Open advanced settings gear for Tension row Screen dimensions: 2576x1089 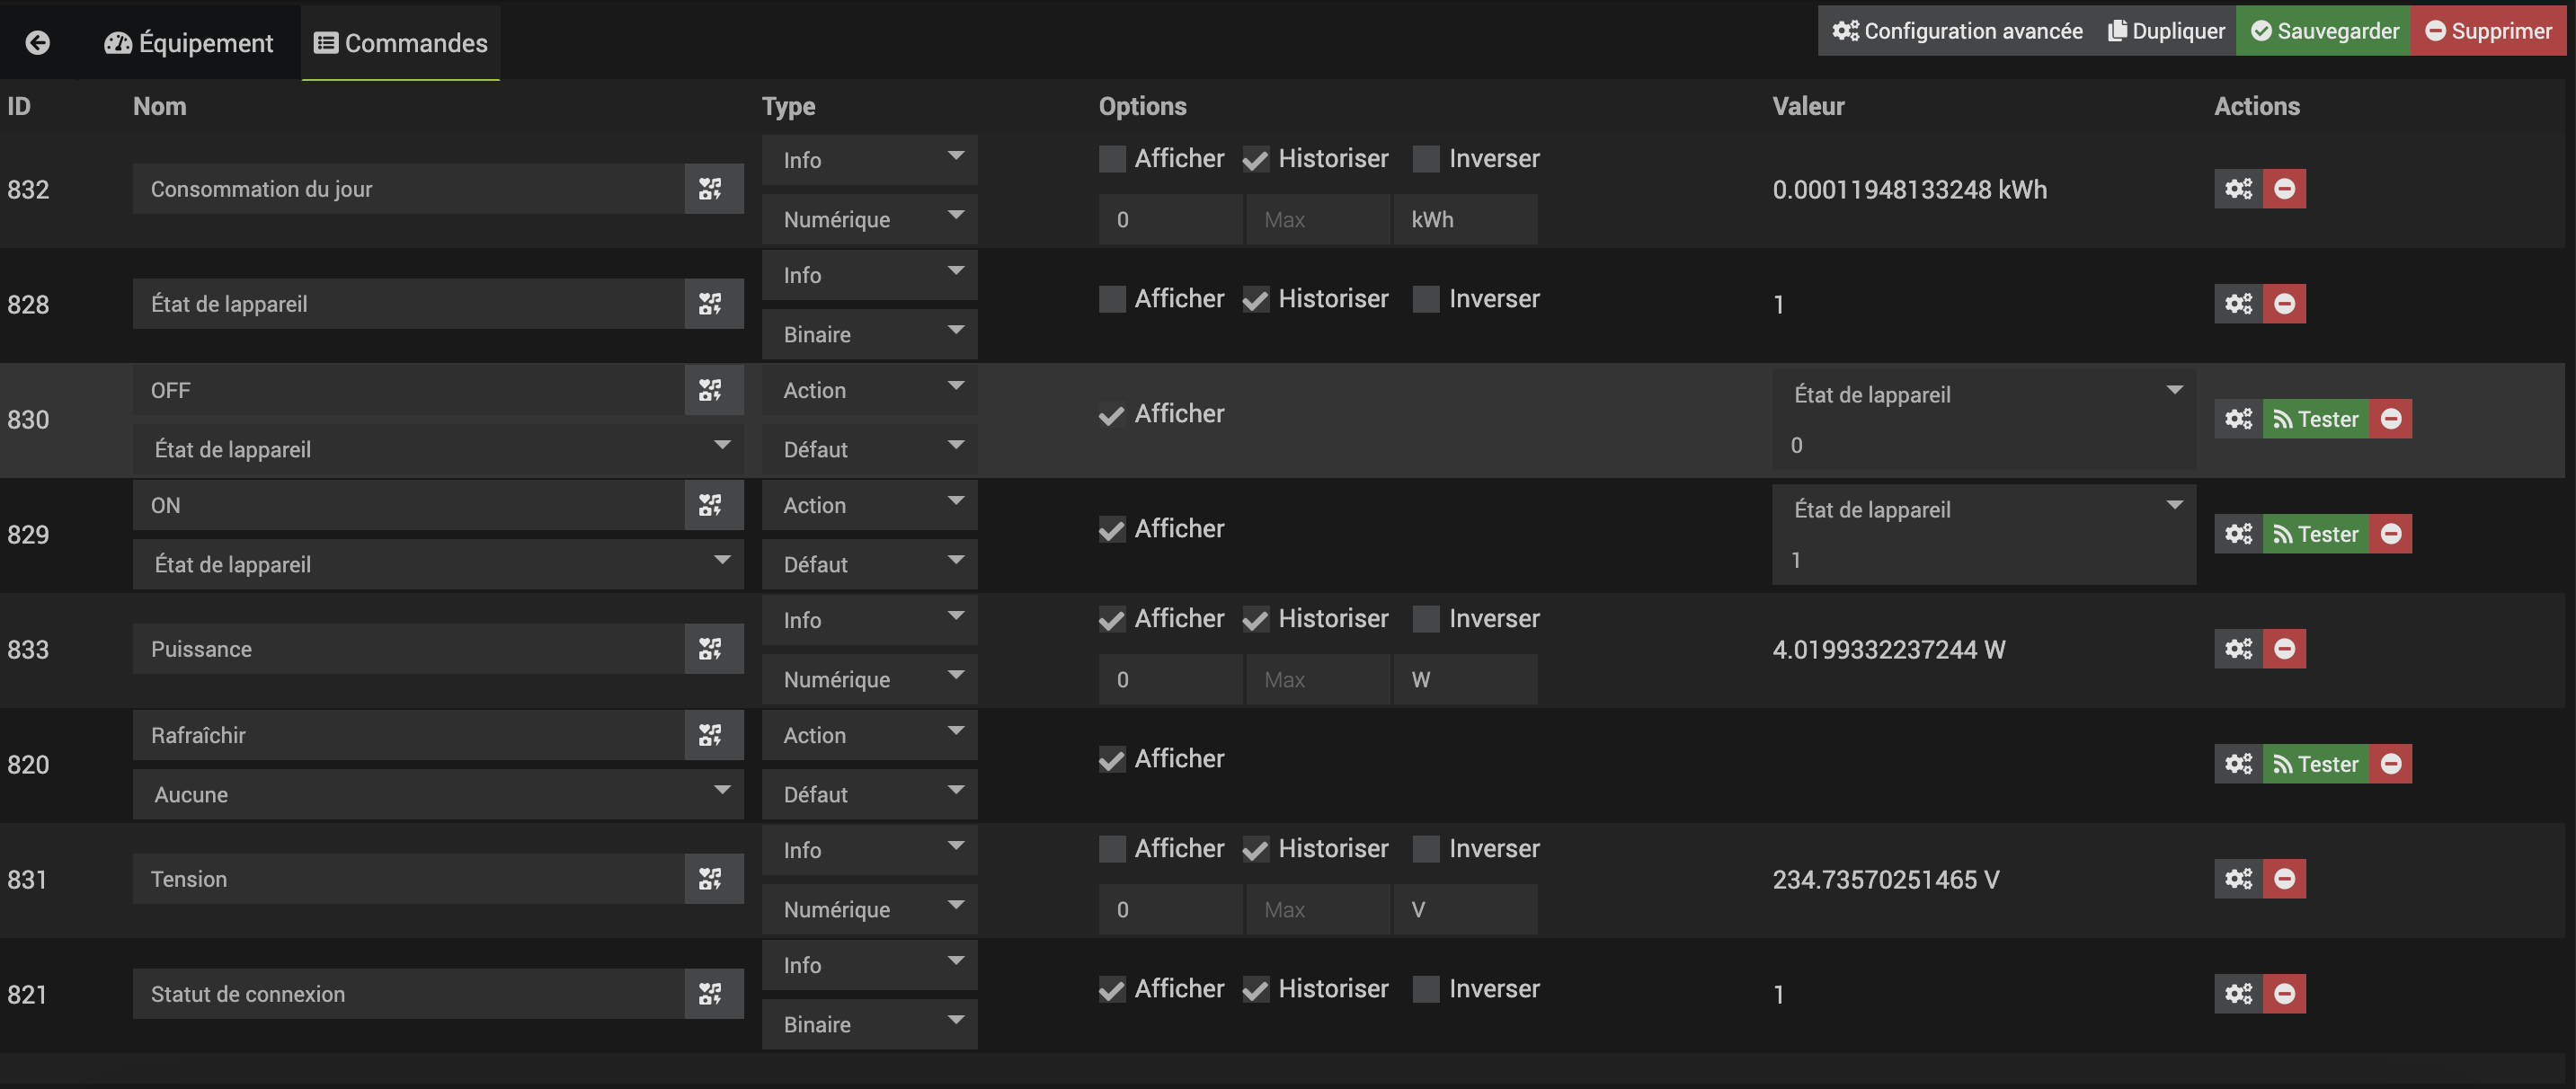2238,879
